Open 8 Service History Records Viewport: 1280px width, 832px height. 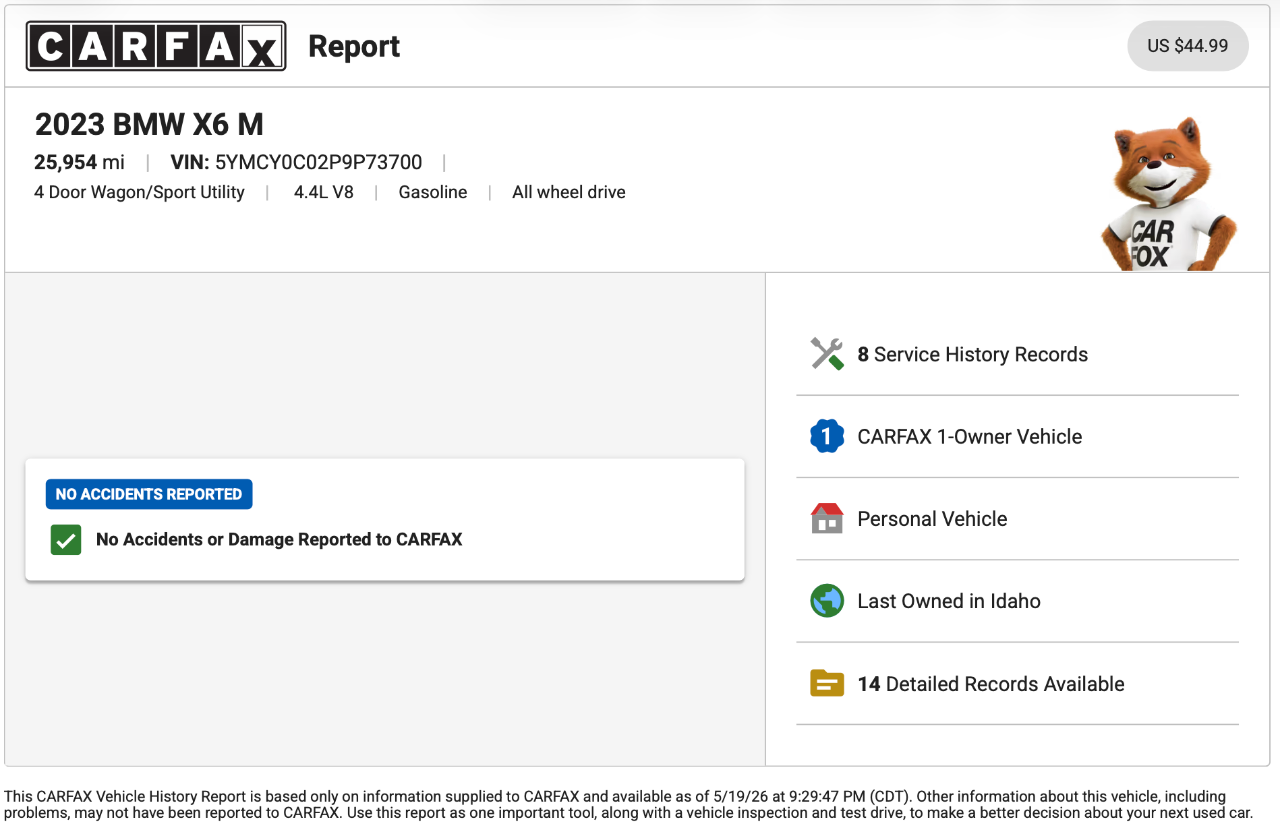(1017, 354)
